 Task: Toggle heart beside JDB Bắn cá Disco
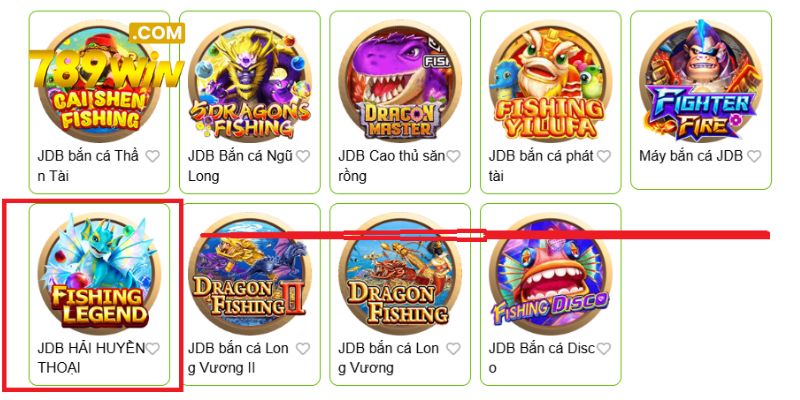coord(604,348)
